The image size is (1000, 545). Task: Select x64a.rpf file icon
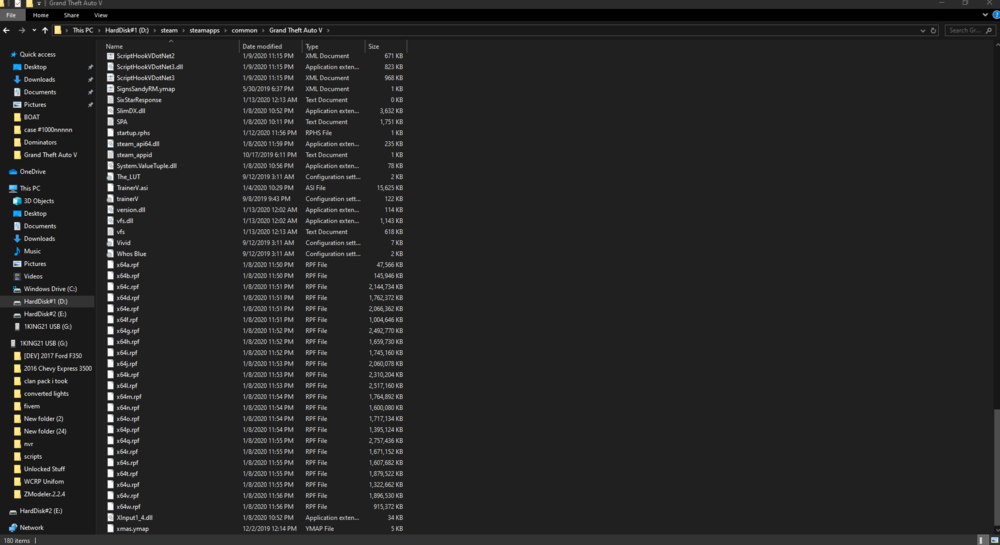110,265
